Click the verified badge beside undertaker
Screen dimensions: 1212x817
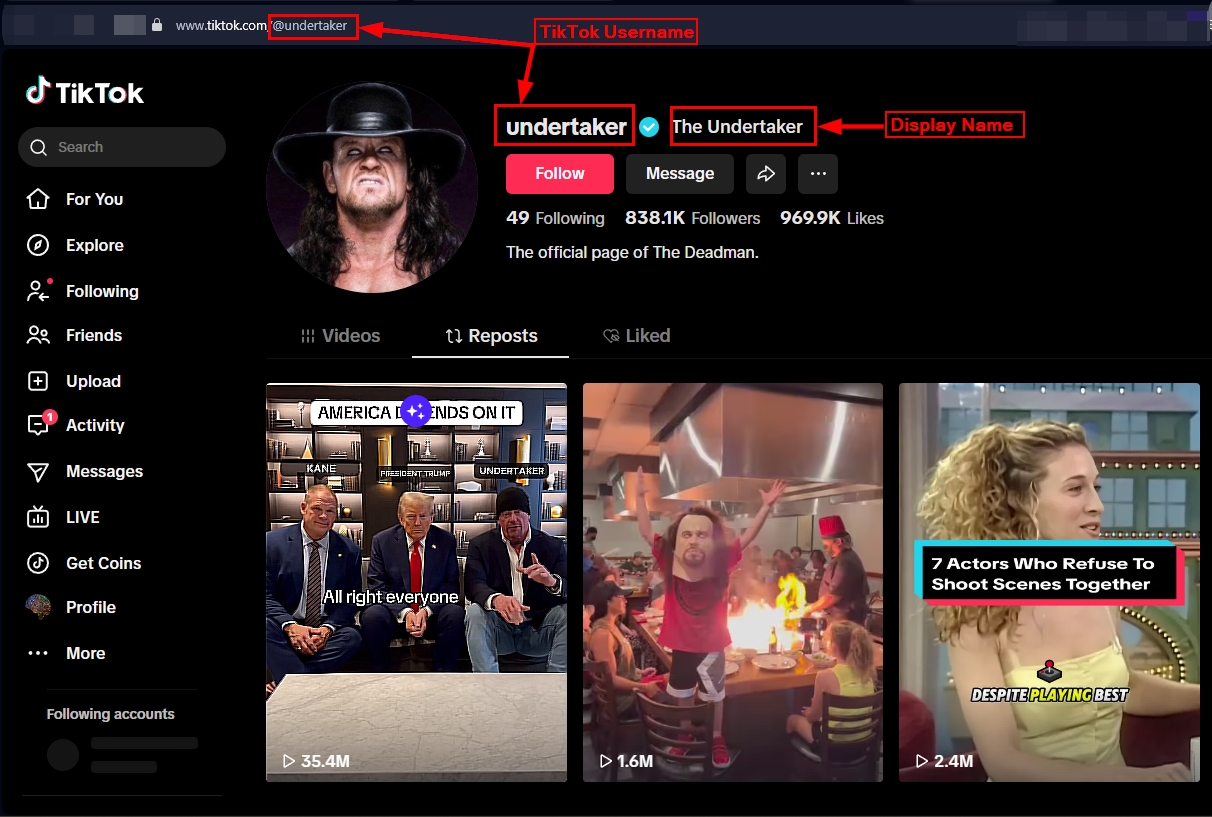click(649, 127)
